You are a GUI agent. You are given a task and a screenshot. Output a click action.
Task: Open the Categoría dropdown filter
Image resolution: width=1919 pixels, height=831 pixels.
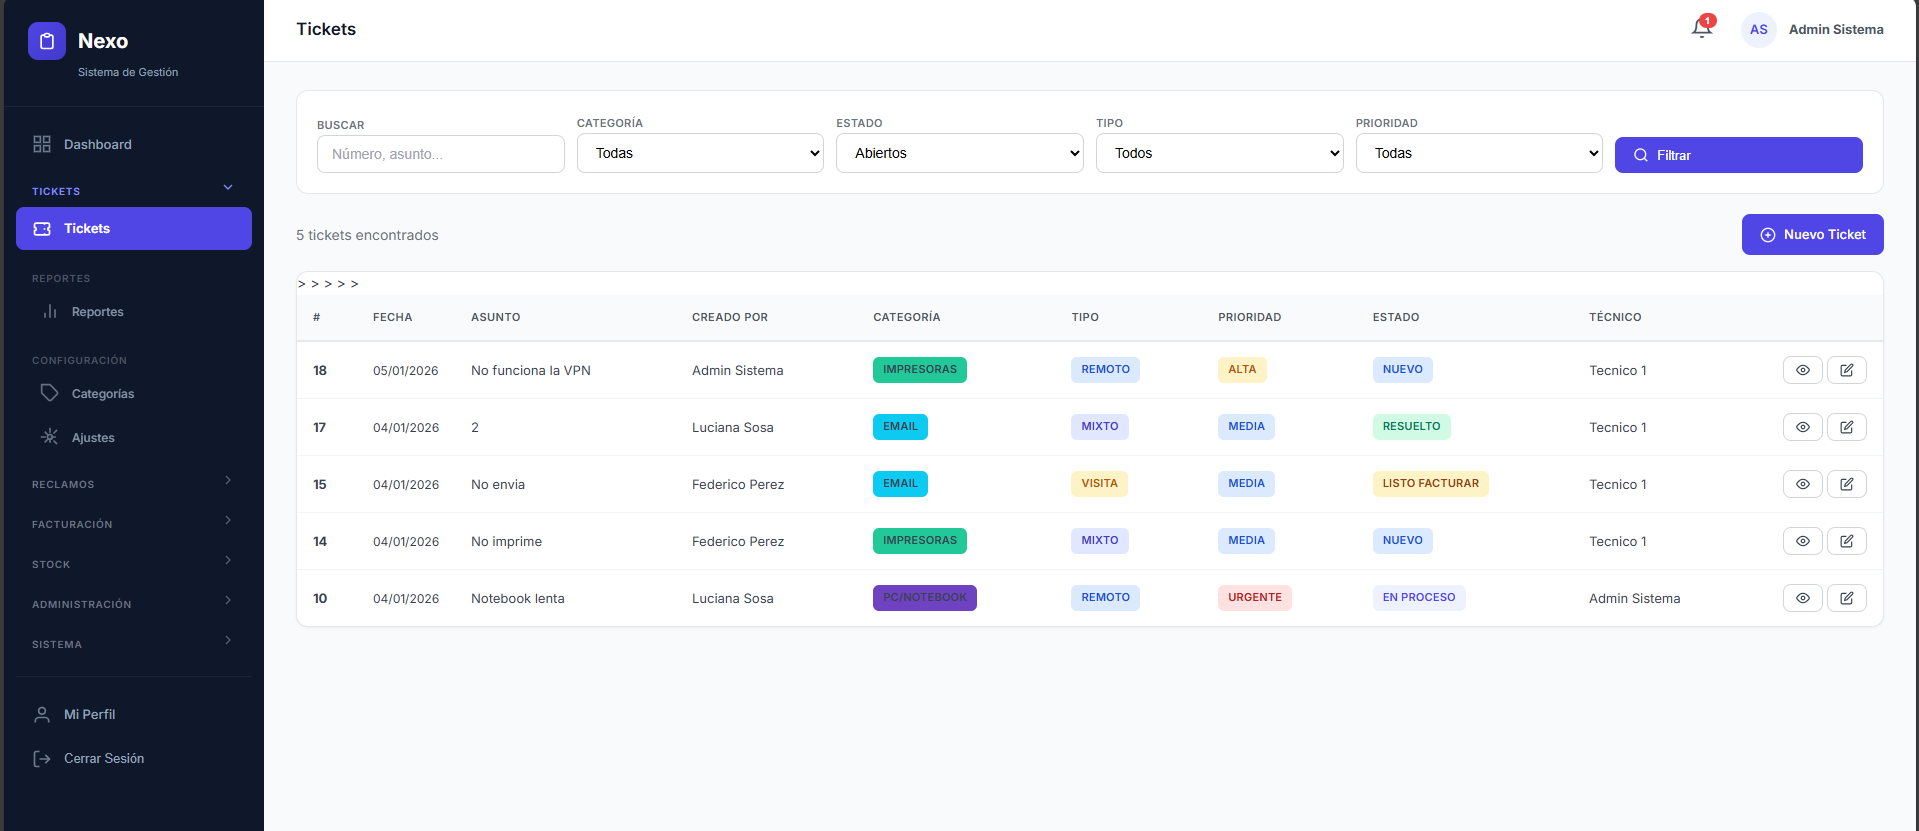point(700,153)
